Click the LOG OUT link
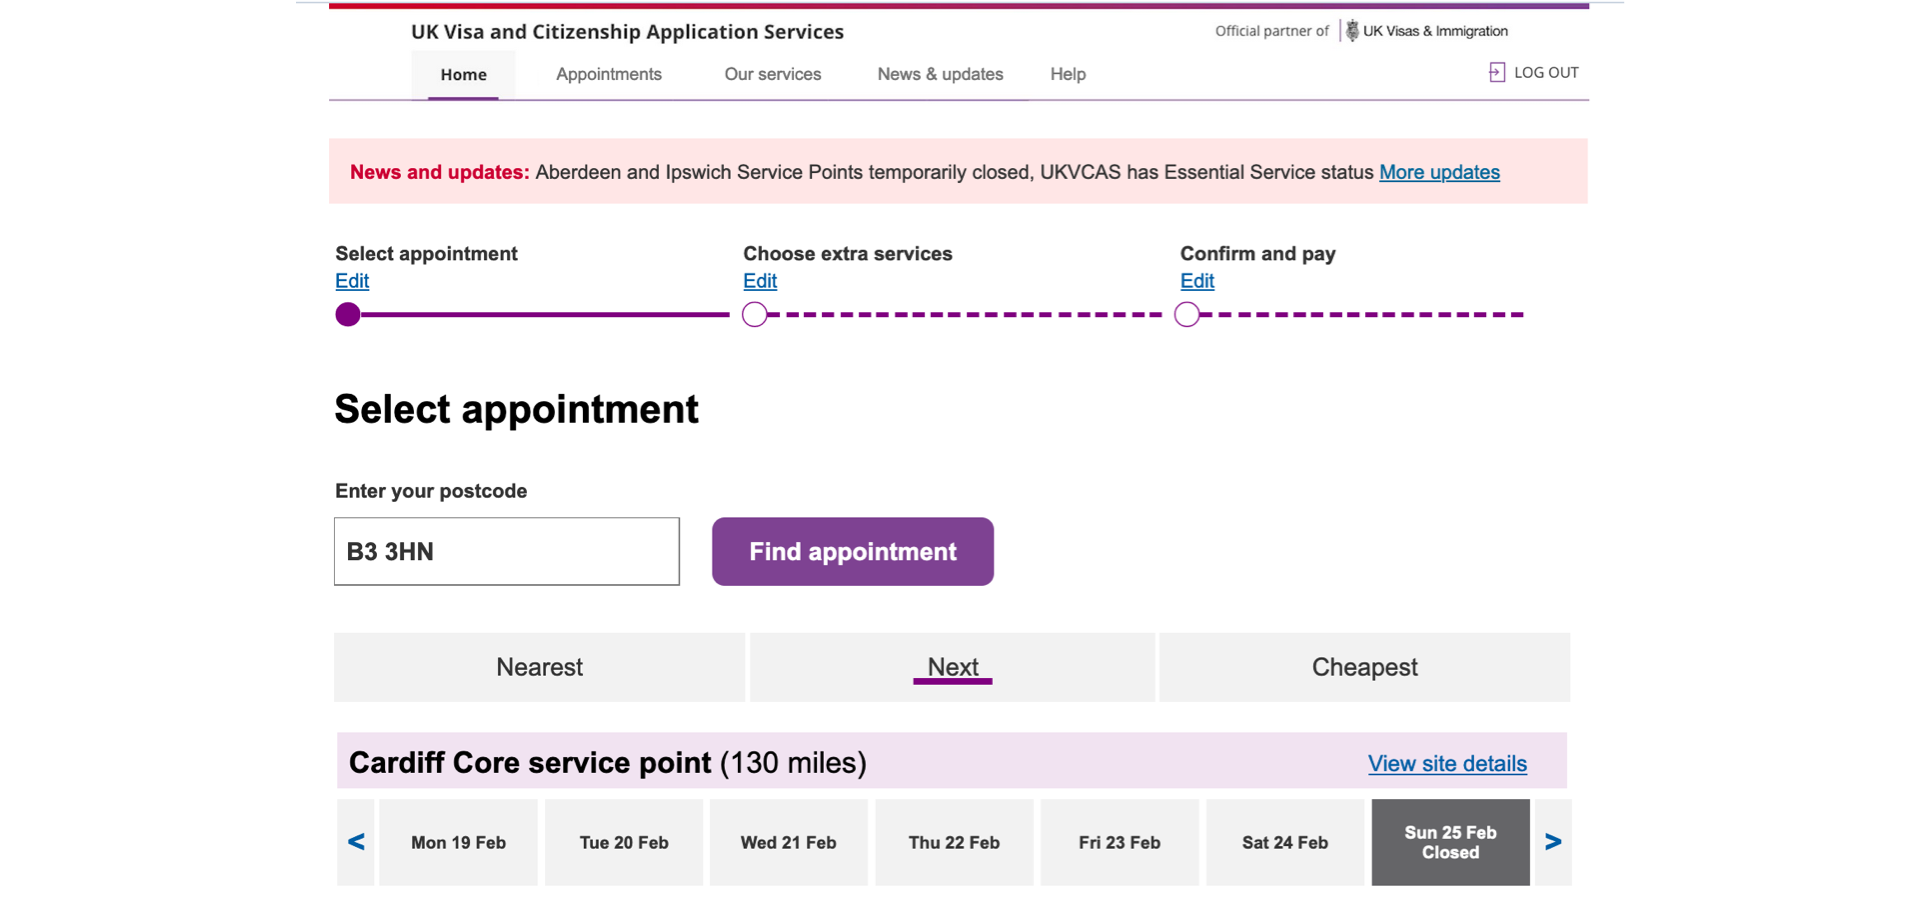Image resolution: width=1920 pixels, height=908 pixels. point(1546,72)
